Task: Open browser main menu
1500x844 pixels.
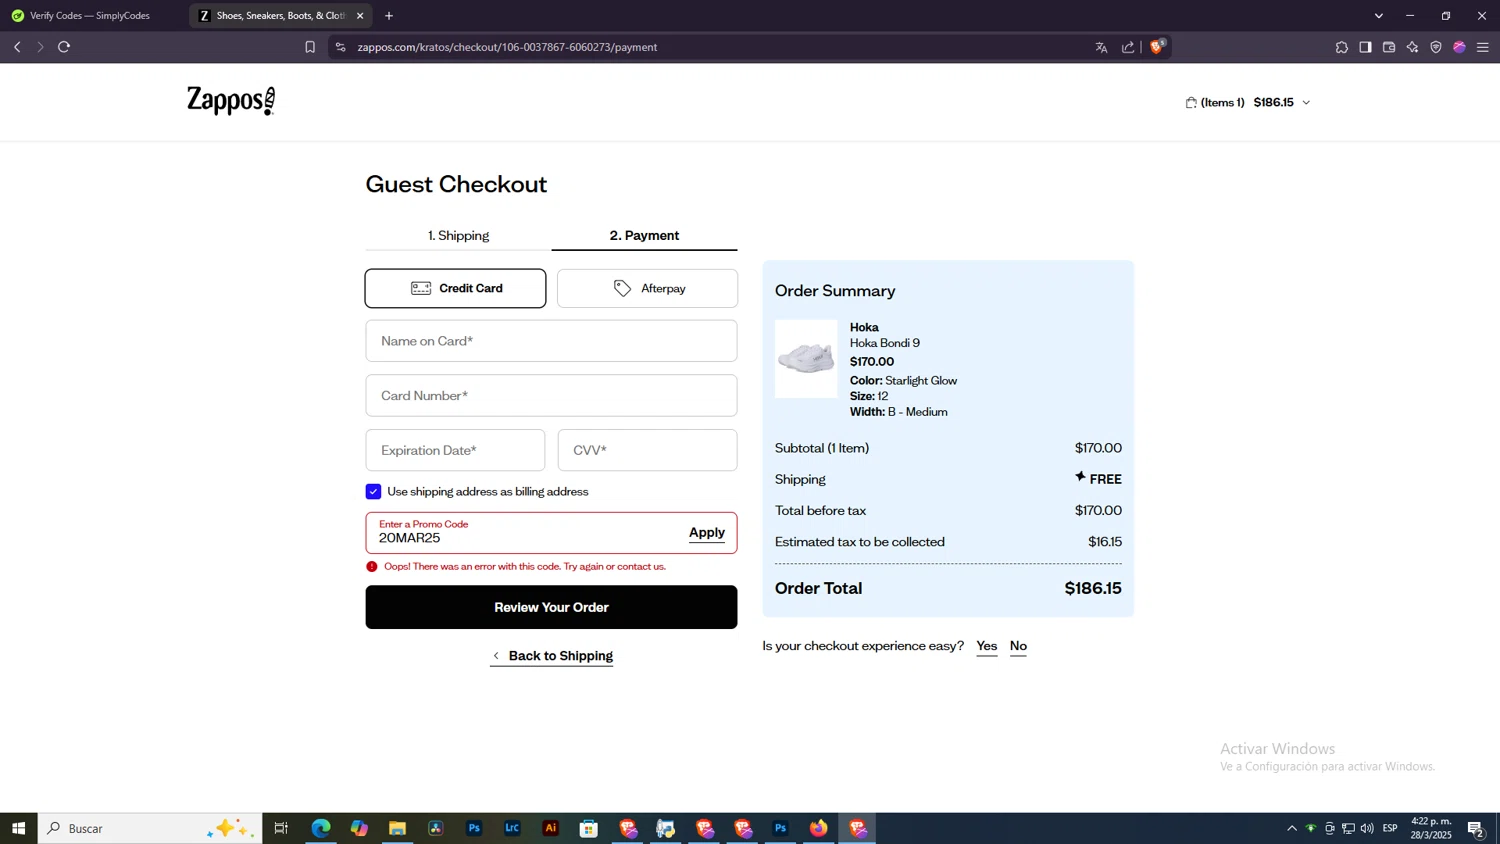Action: click(x=1483, y=47)
